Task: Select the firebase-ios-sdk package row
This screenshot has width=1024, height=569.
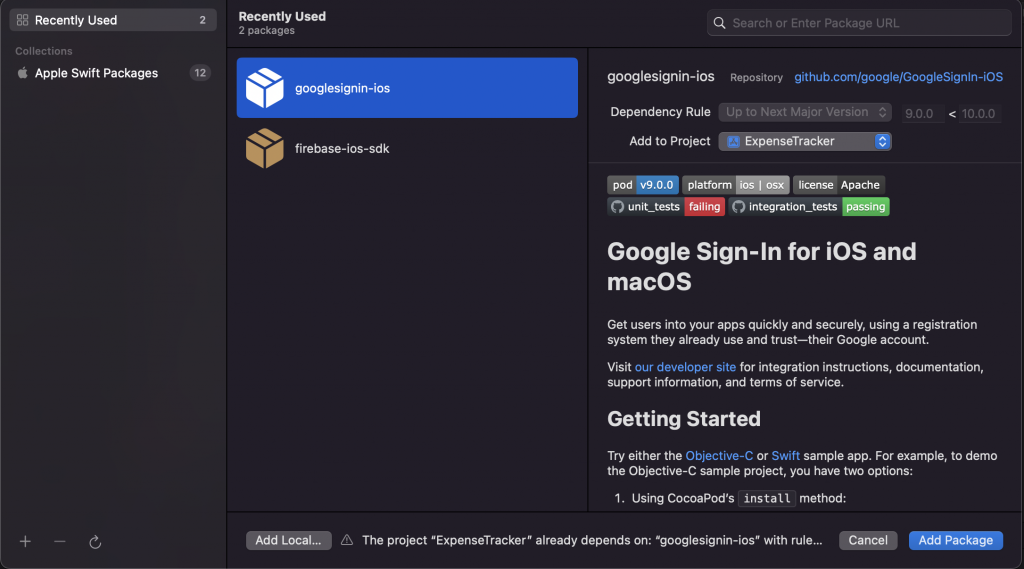Action: (x=407, y=148)
